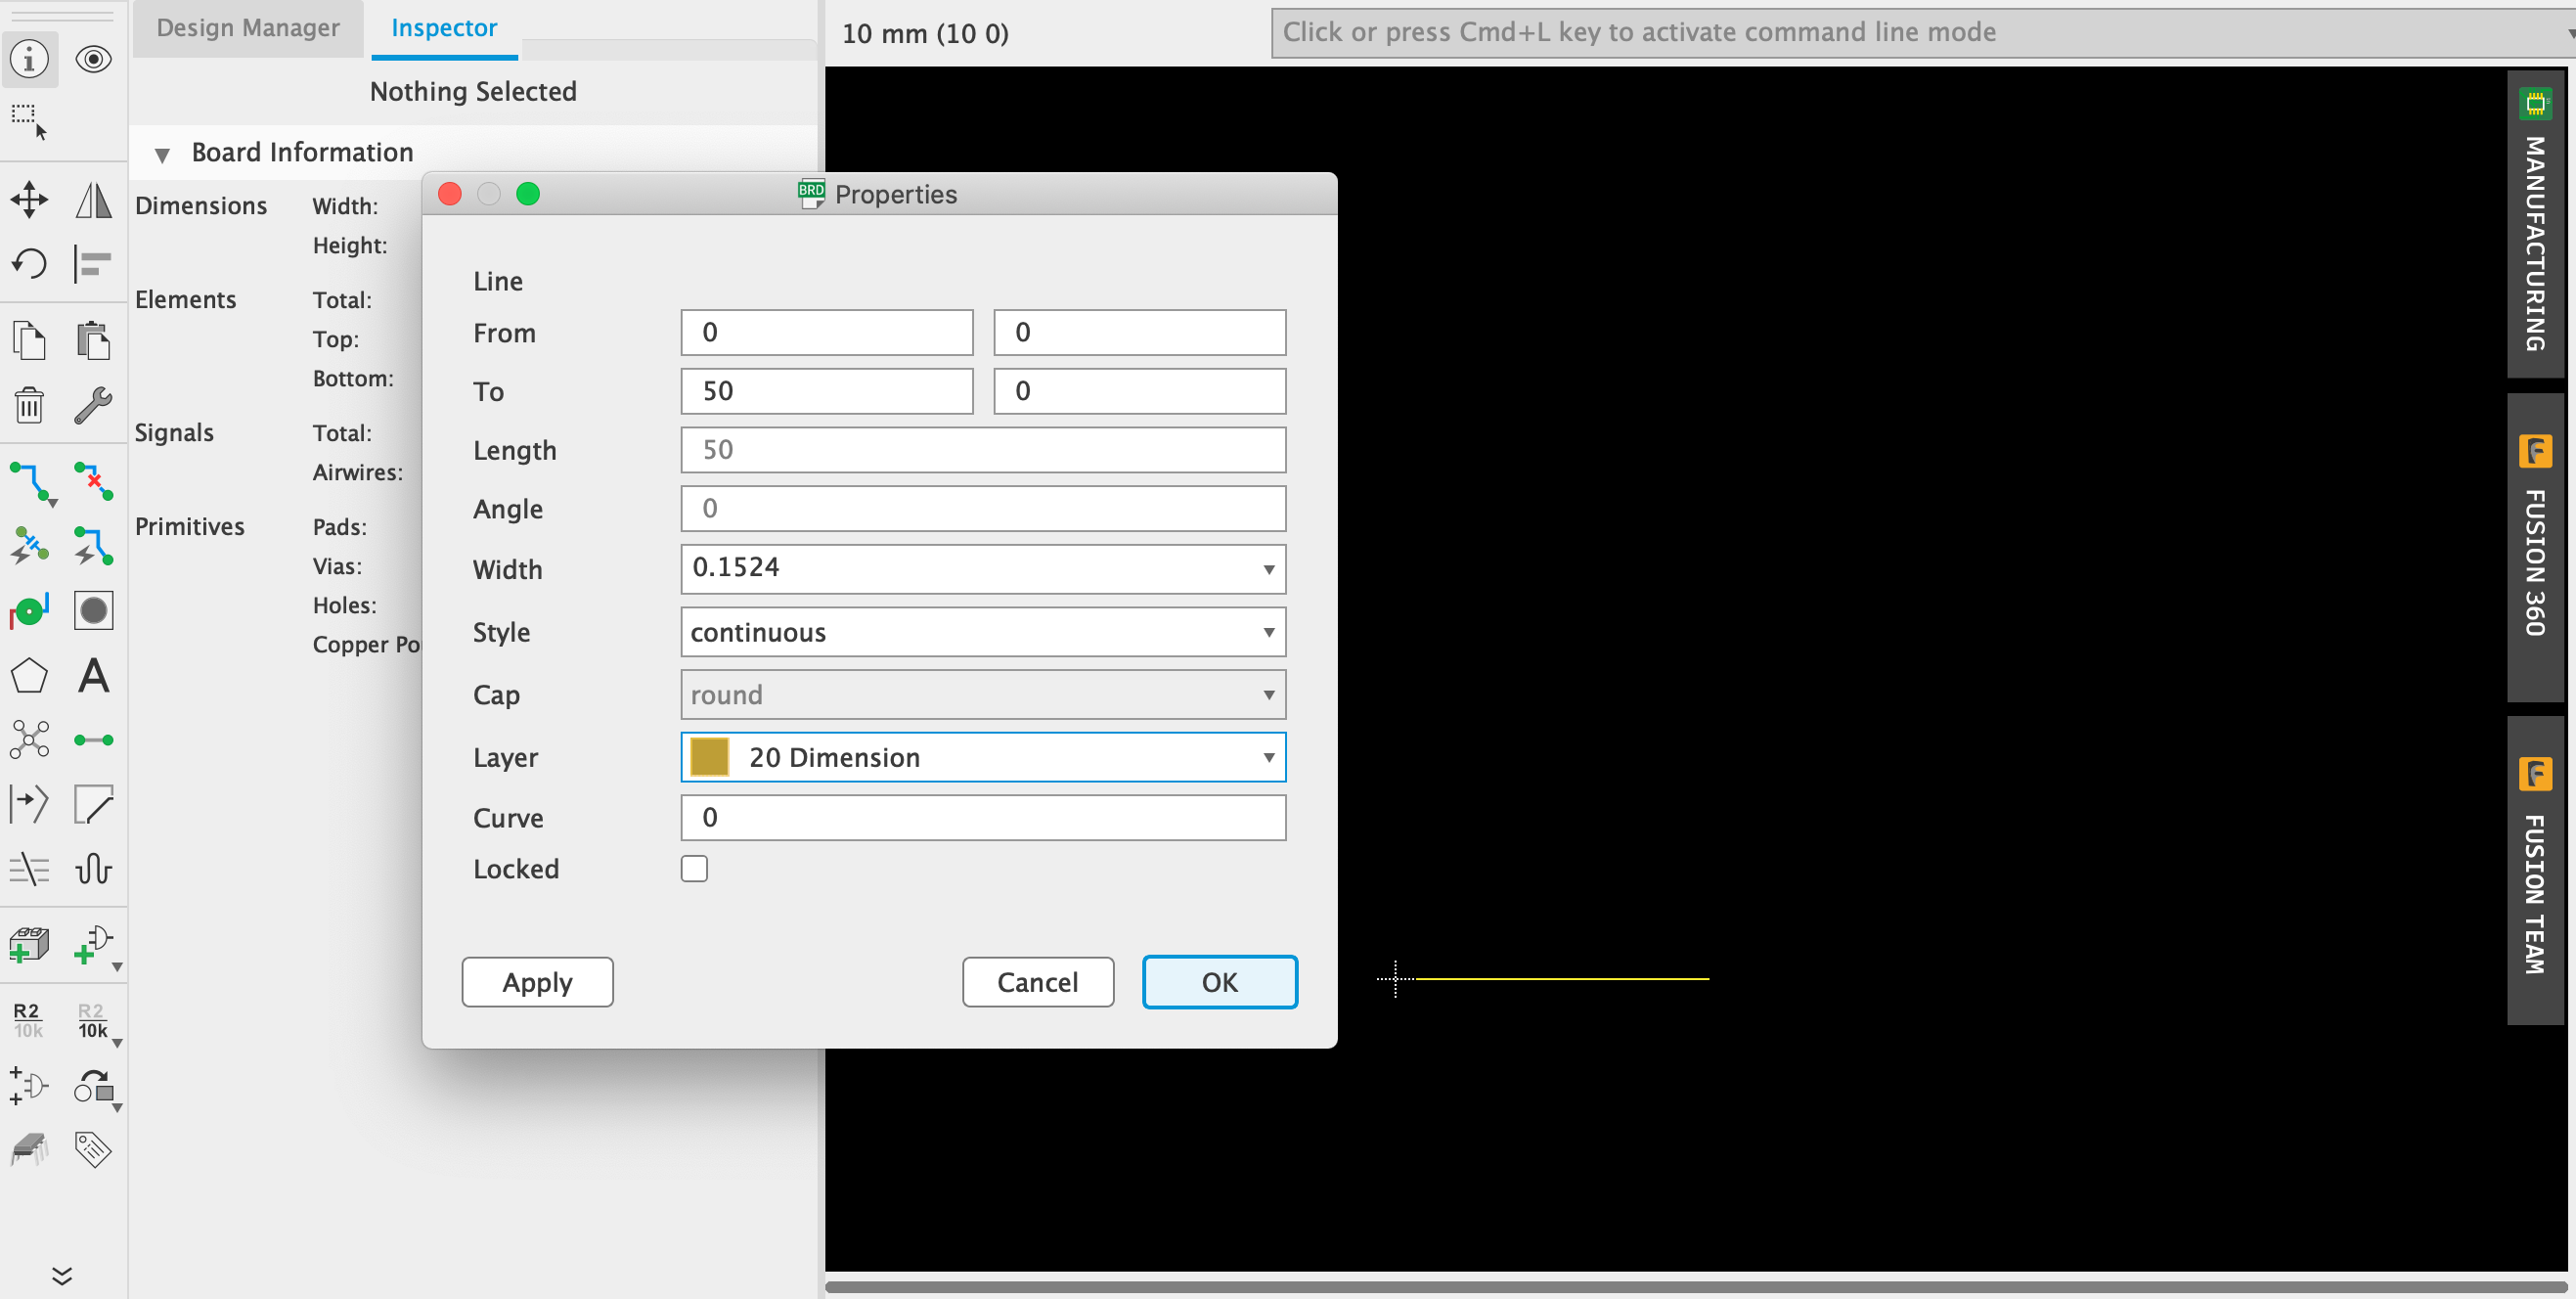Select the Text tool
Image resolution: width=2576 pixels, height=1299 pixels.
(93, 675)
